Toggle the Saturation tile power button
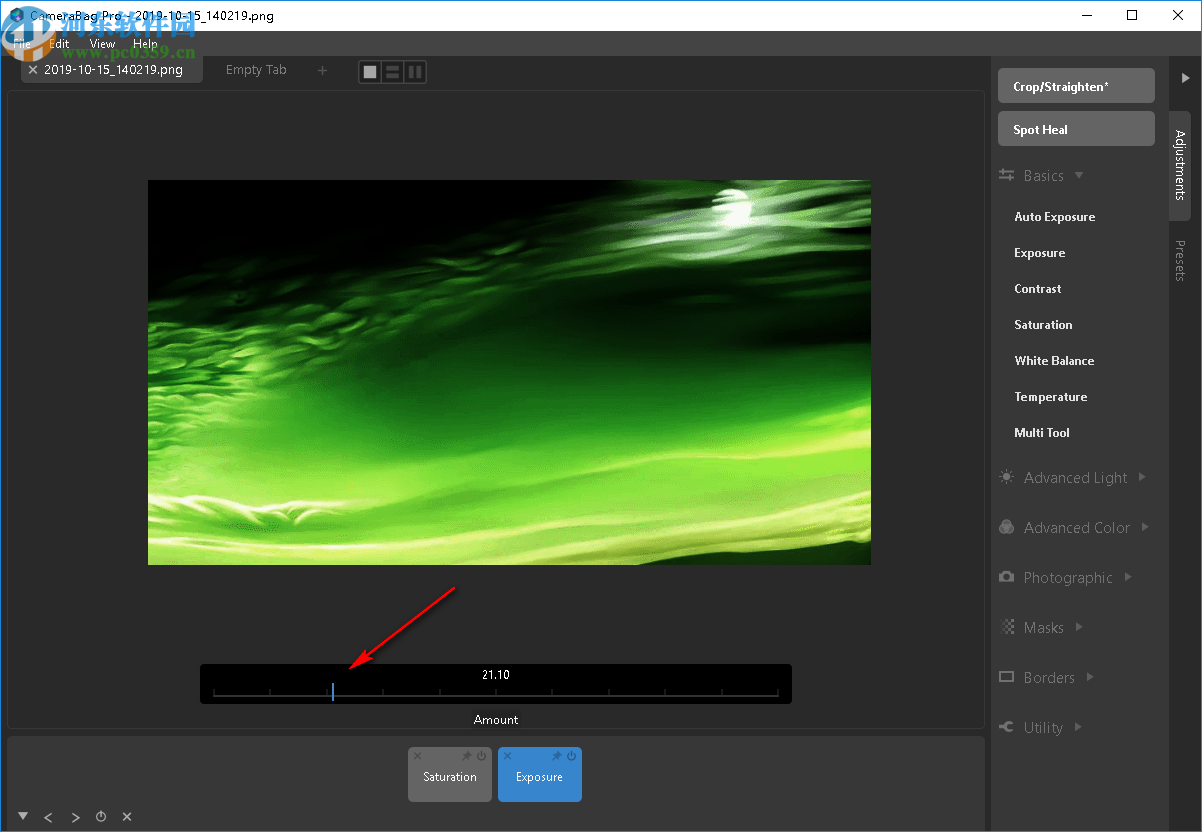 pyautogui.click(x=481, y=756)
